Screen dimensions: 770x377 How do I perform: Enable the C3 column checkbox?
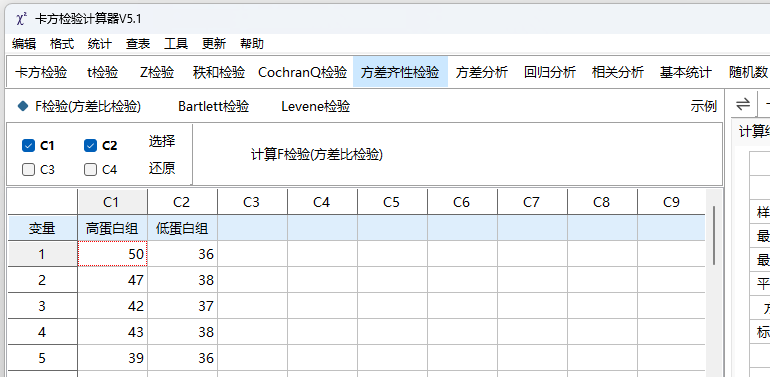pos(28,169)
